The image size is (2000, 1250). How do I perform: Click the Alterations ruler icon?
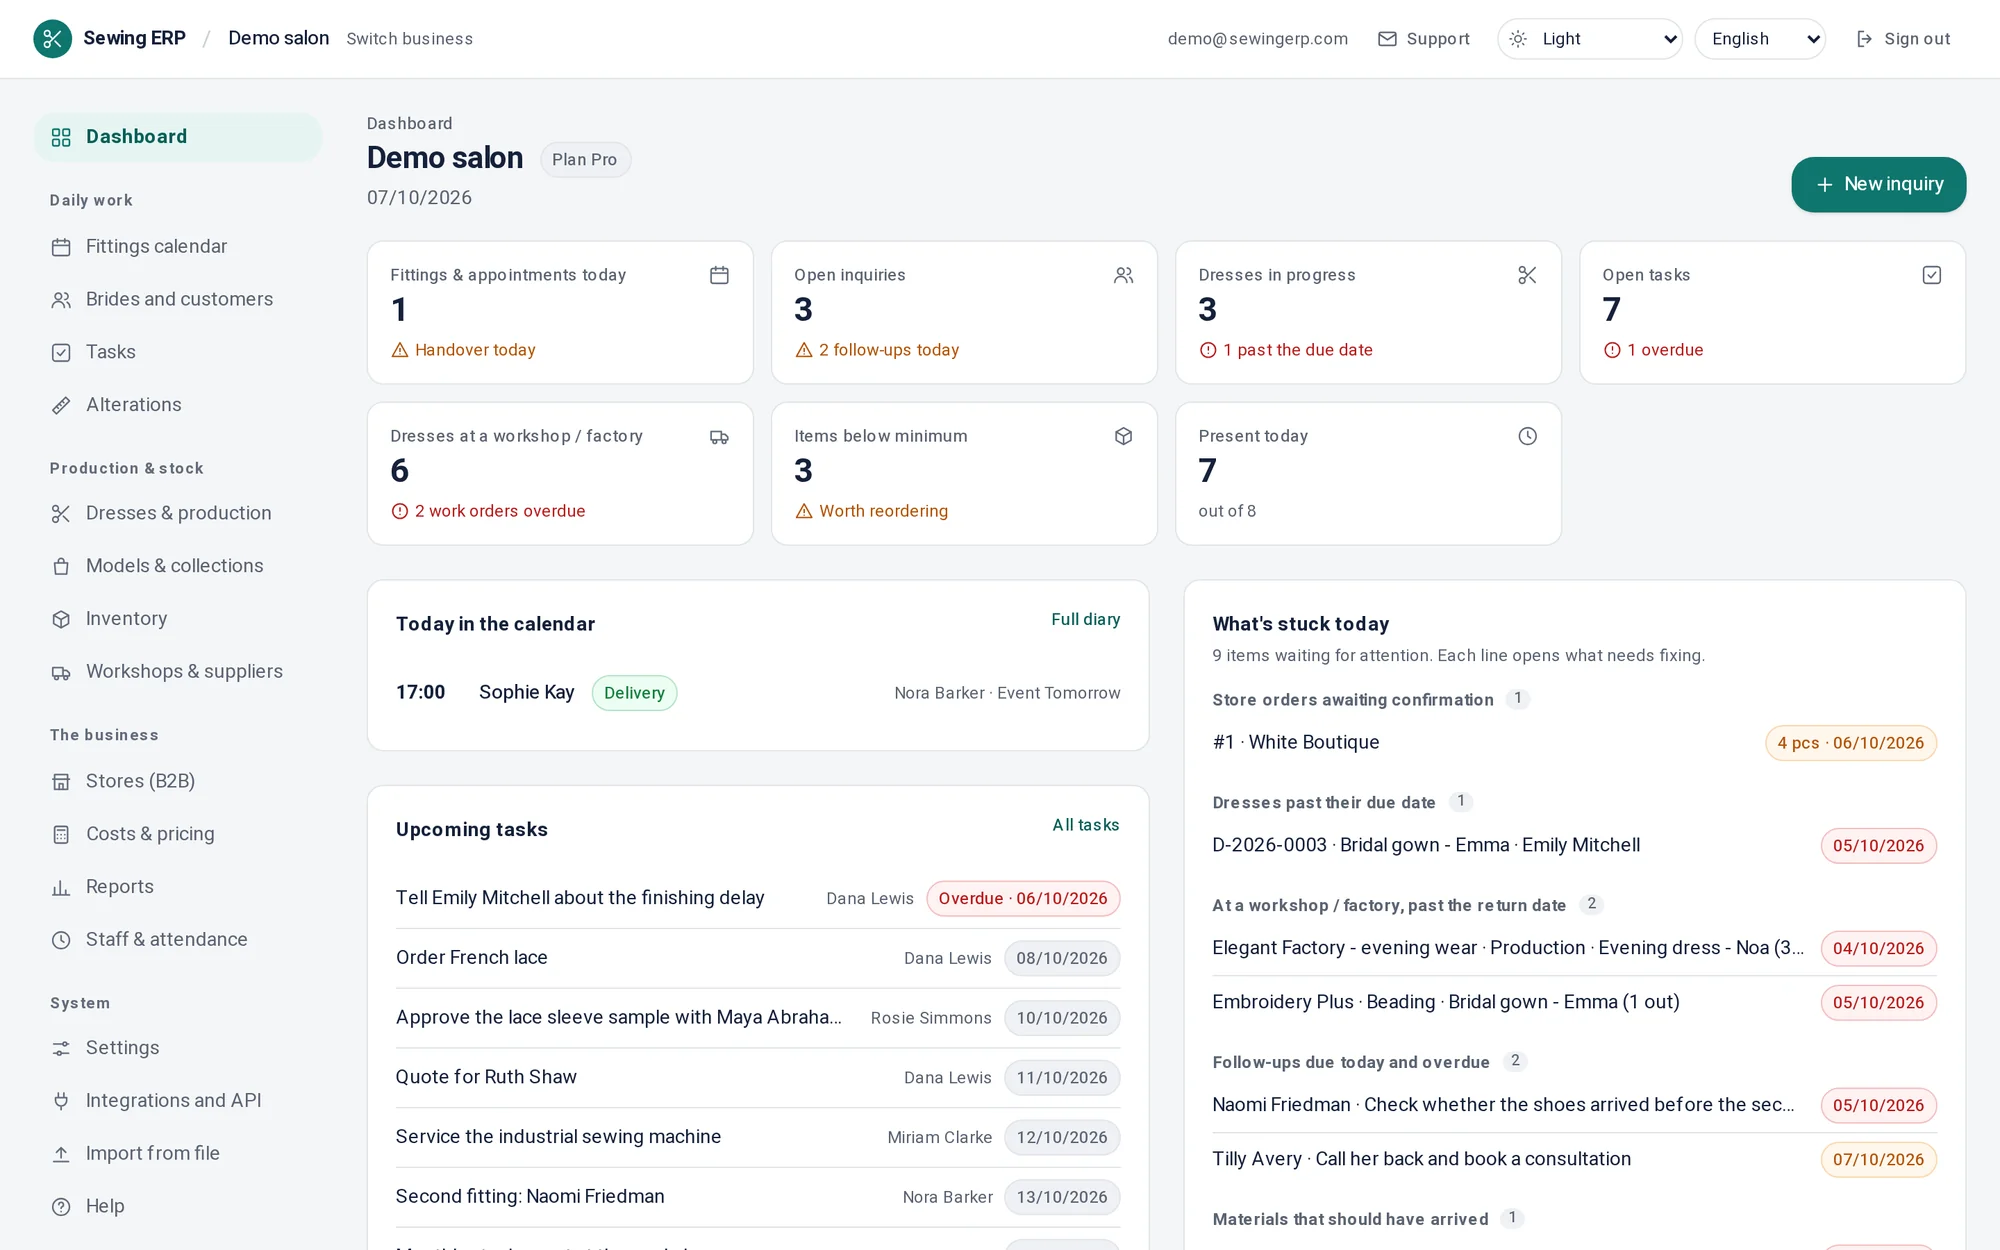[x=61, y=405]
